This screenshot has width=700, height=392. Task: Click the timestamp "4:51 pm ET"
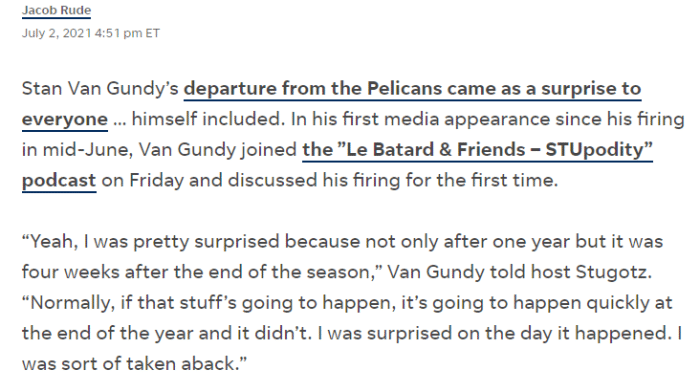pyautogui.click(x=127, y=33)
